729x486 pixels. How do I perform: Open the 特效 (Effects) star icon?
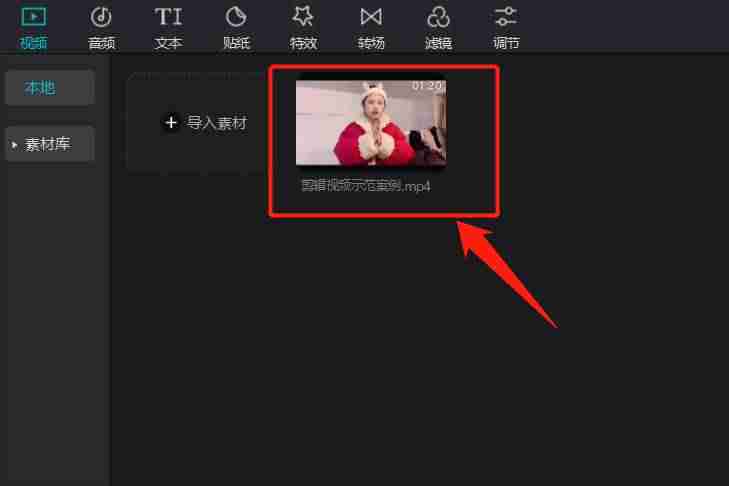click(303, 17)
